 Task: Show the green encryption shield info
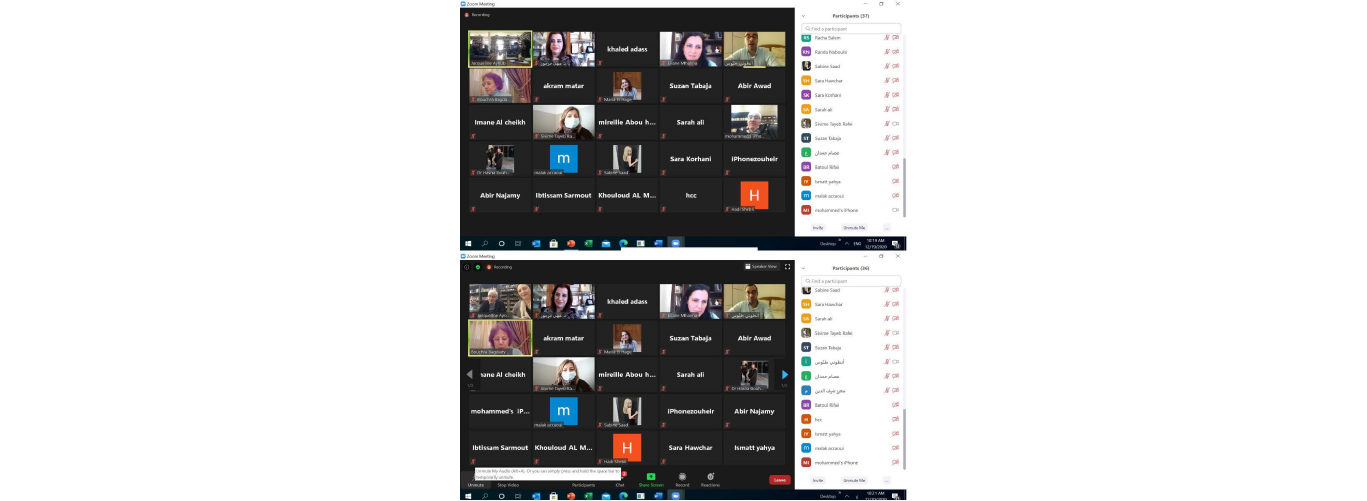[x=477, y=267]
